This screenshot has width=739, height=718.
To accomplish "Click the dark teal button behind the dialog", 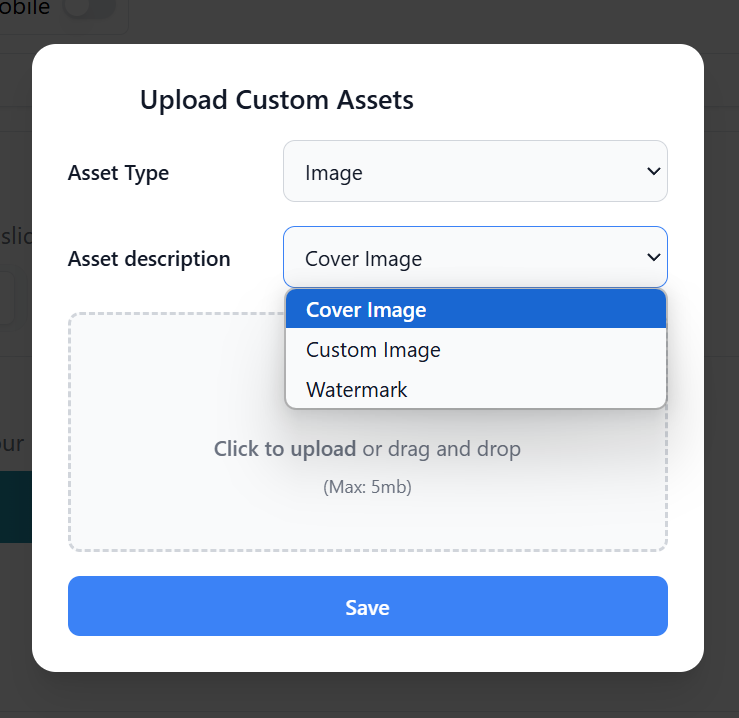I will tap(16, 507).
